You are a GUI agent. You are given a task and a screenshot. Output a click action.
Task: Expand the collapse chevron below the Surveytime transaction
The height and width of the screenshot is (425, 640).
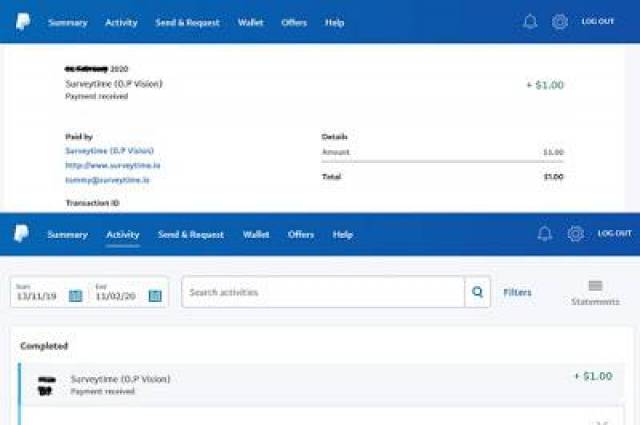(601, 420)
